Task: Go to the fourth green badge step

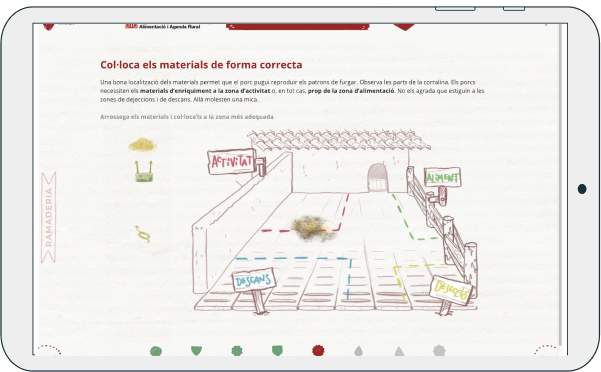Action: (277, 350)
